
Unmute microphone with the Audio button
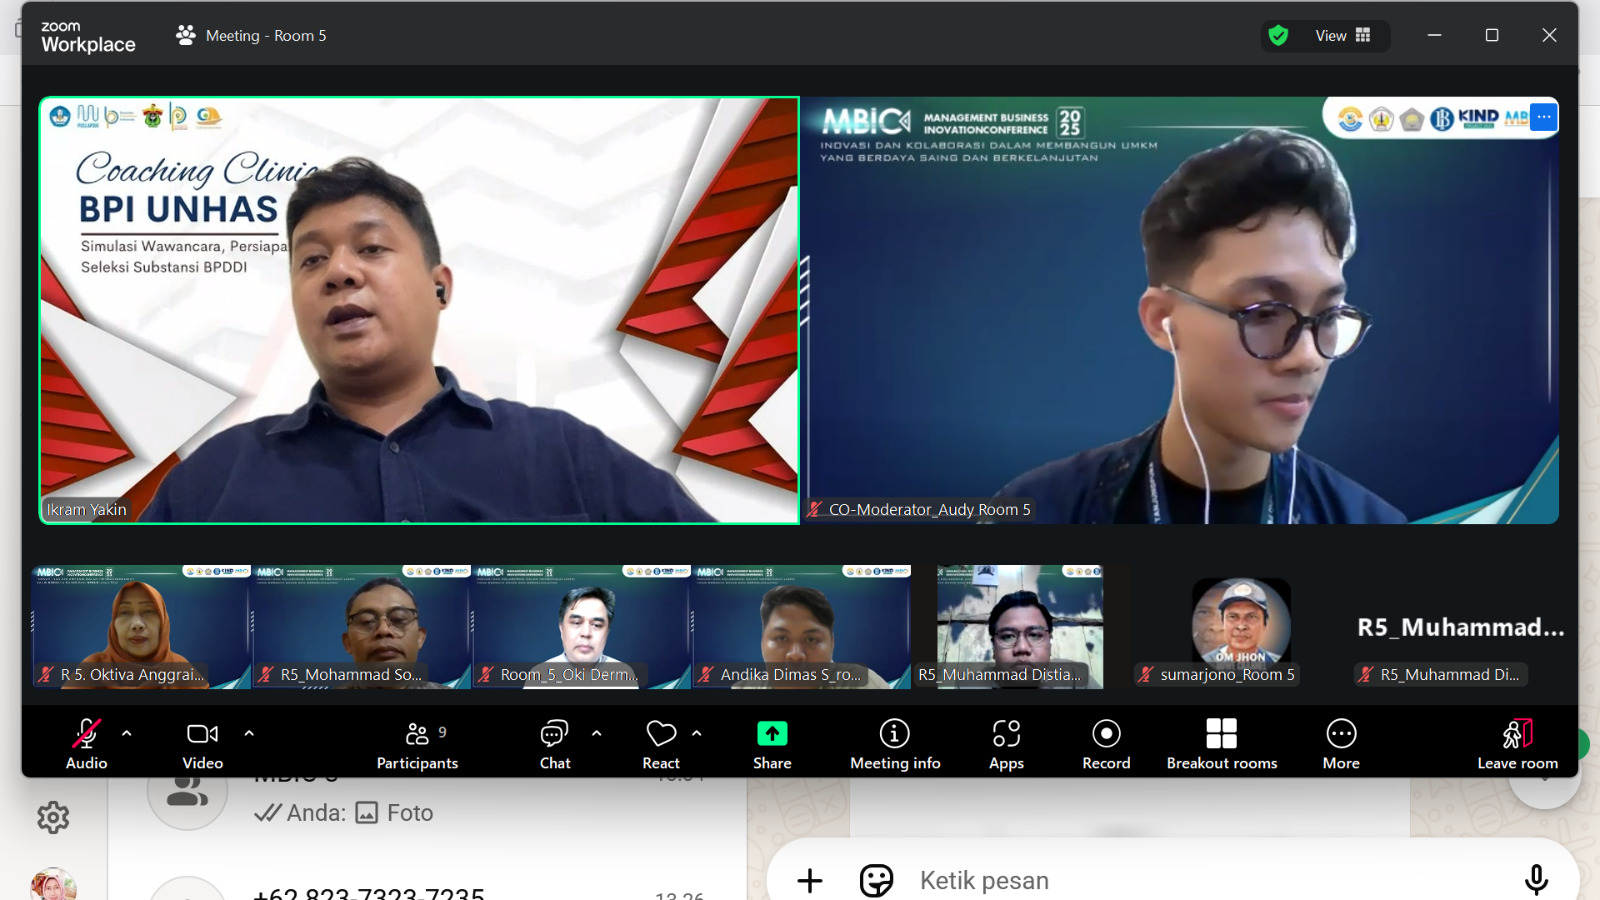(x=86, y=743)
